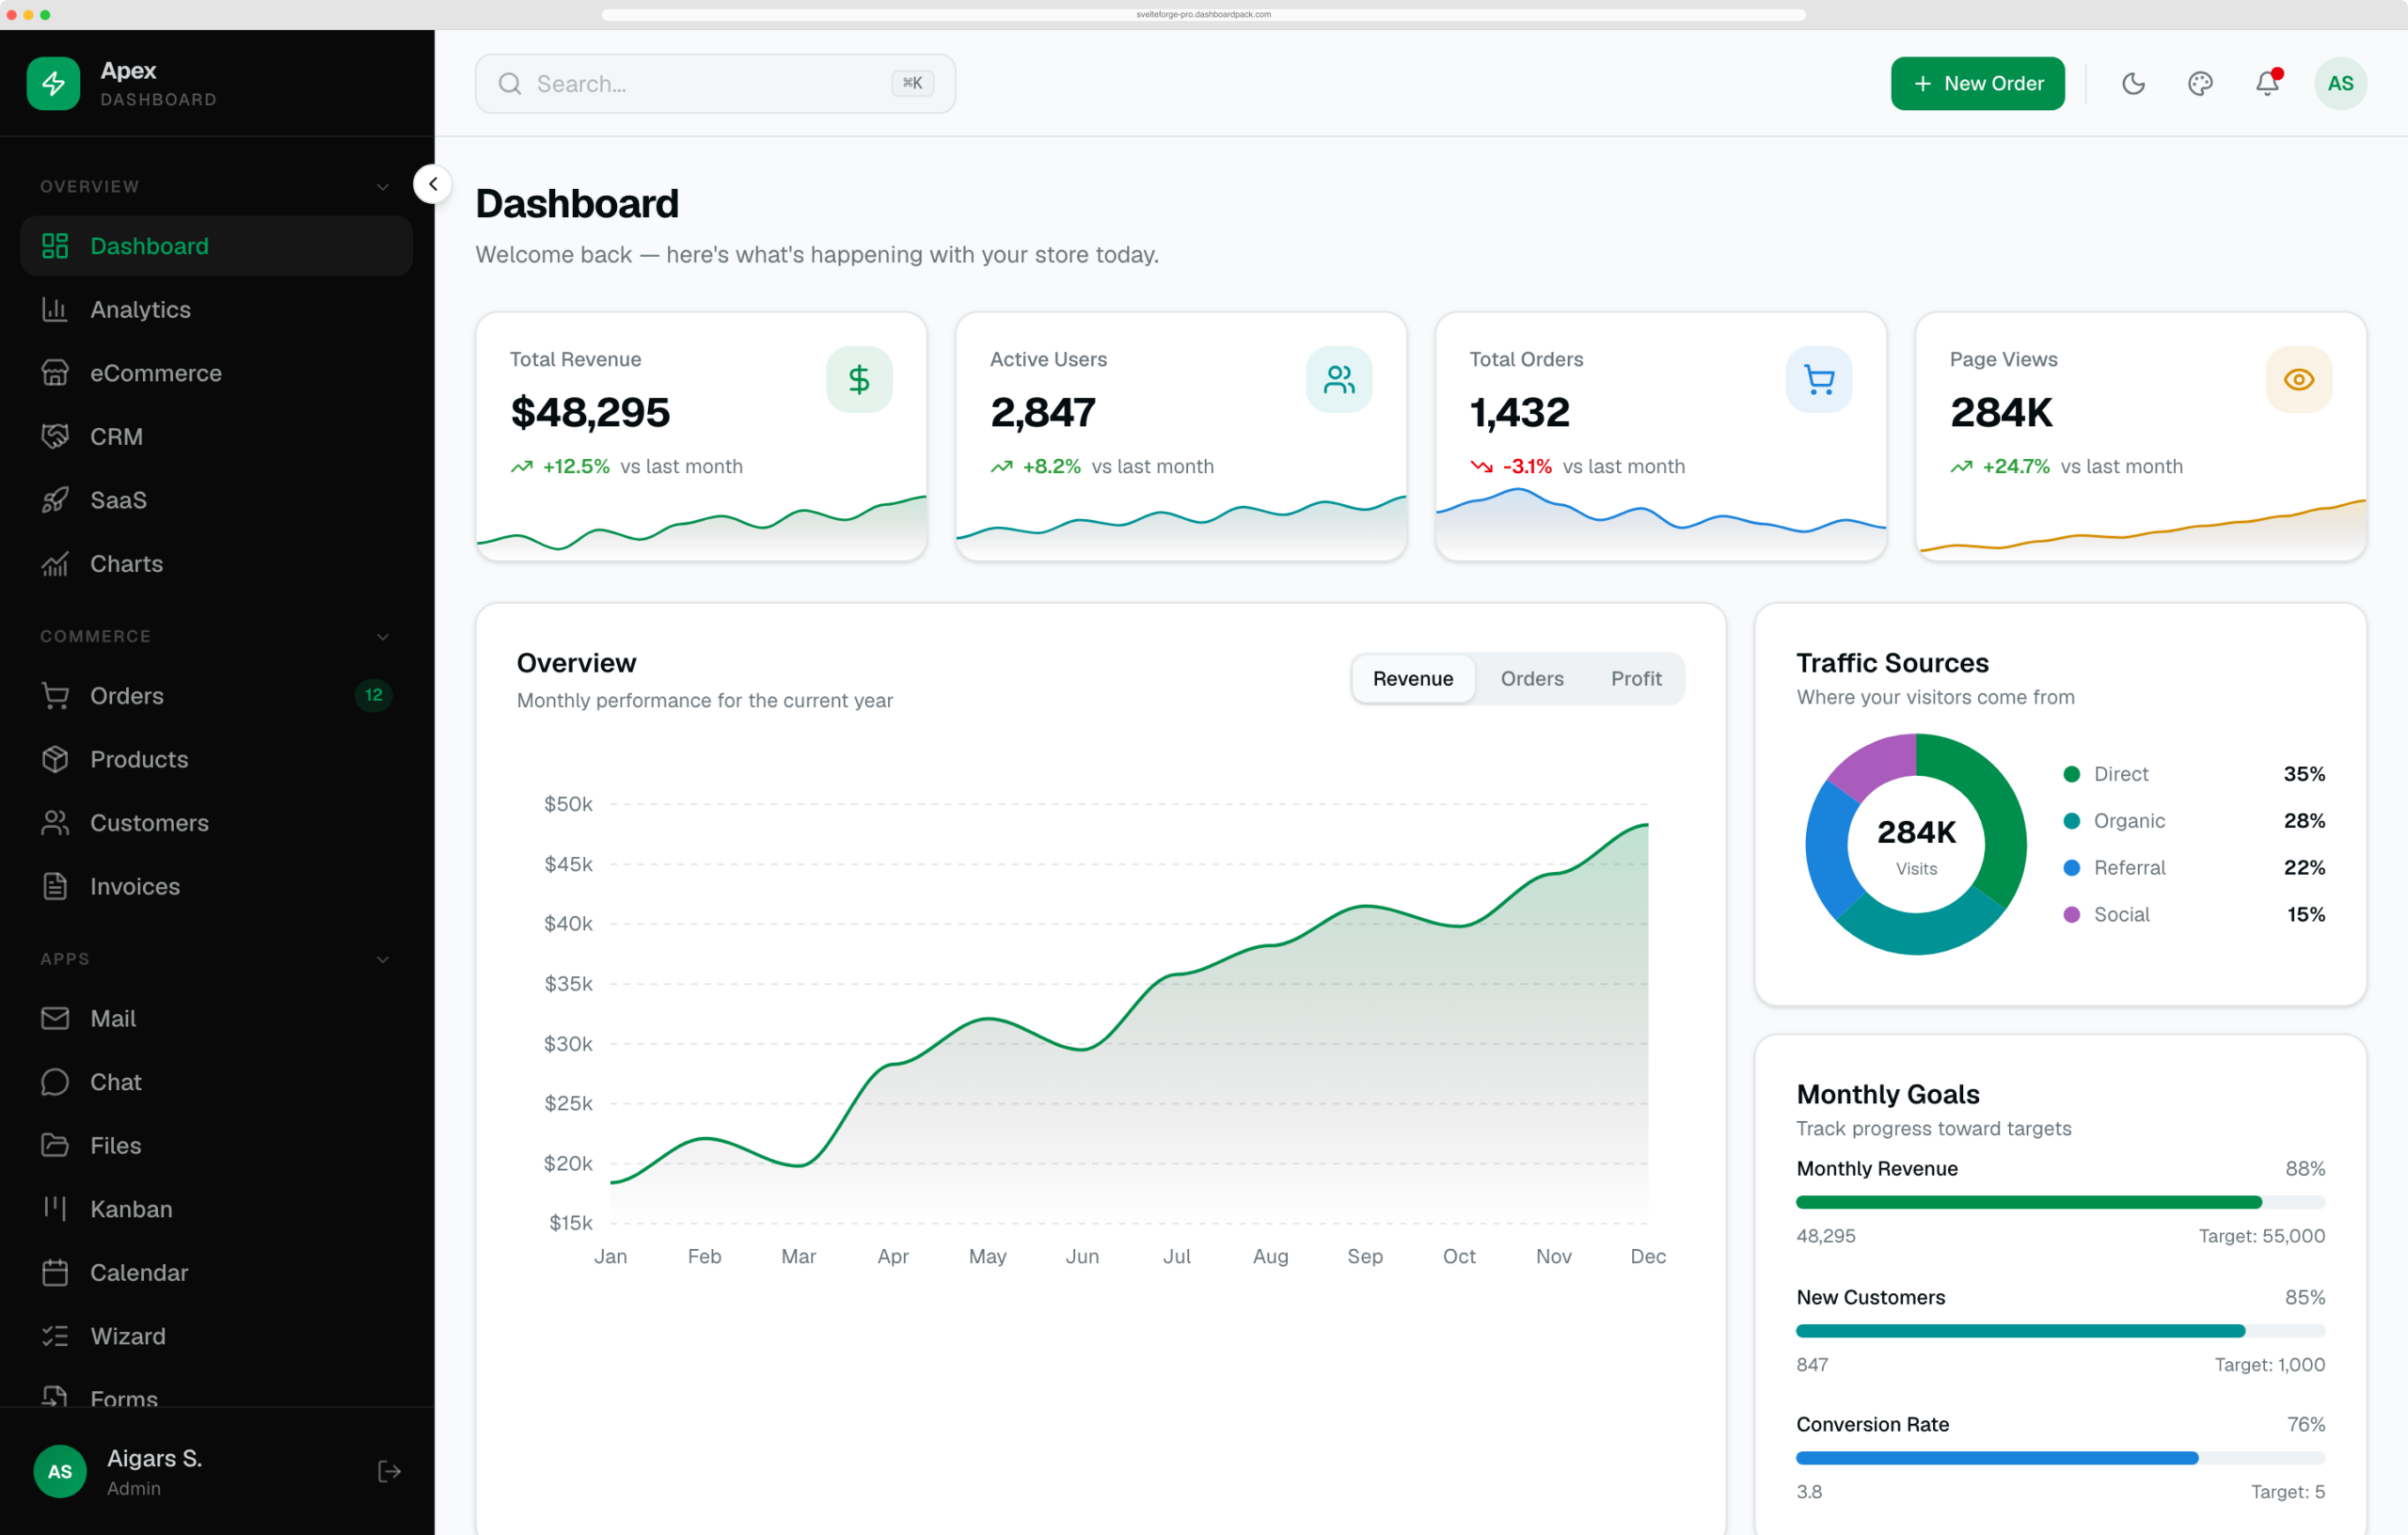The image size is (2408, 1535).
Task: Open the Files app
Action: (x=216, y=1146)
